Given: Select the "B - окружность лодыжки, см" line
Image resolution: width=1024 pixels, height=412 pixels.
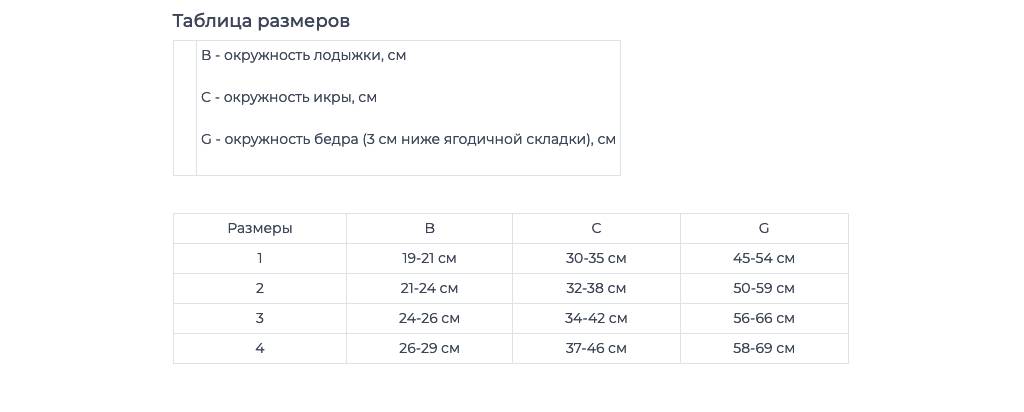Looking at the screenshot, I should (304, 55).
